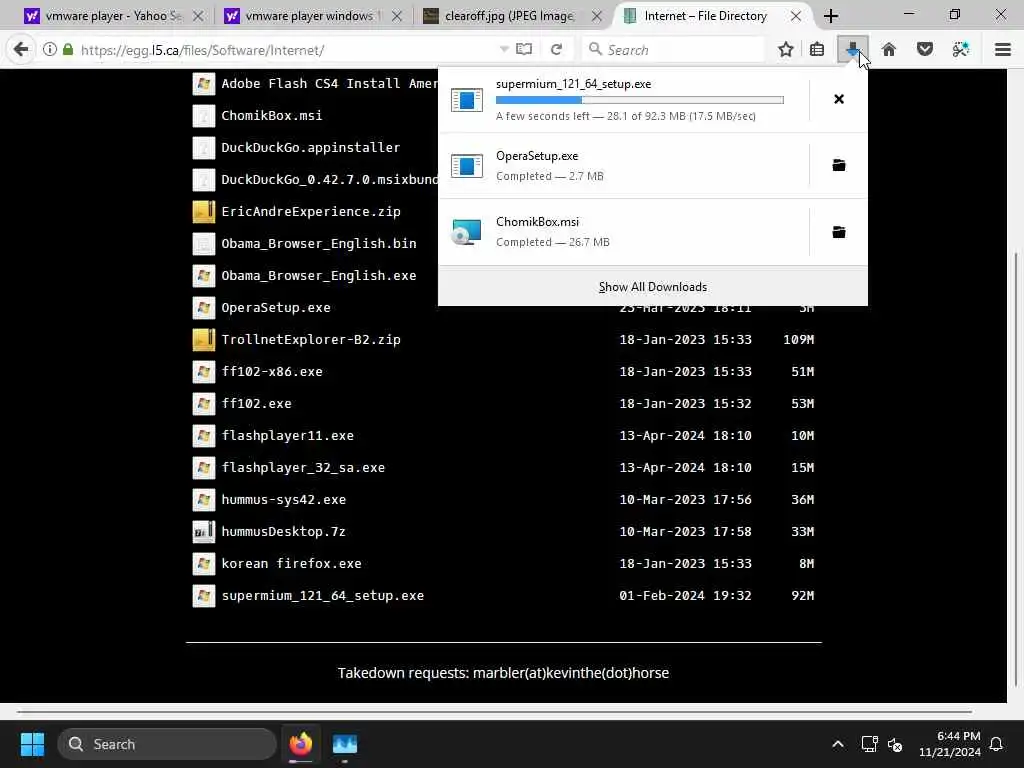Image resolution: width=1024 pixels, height=768 pixels.
Task: Click the zip icon beside EricAndreExperience.zip
Action: click(204, 212)
